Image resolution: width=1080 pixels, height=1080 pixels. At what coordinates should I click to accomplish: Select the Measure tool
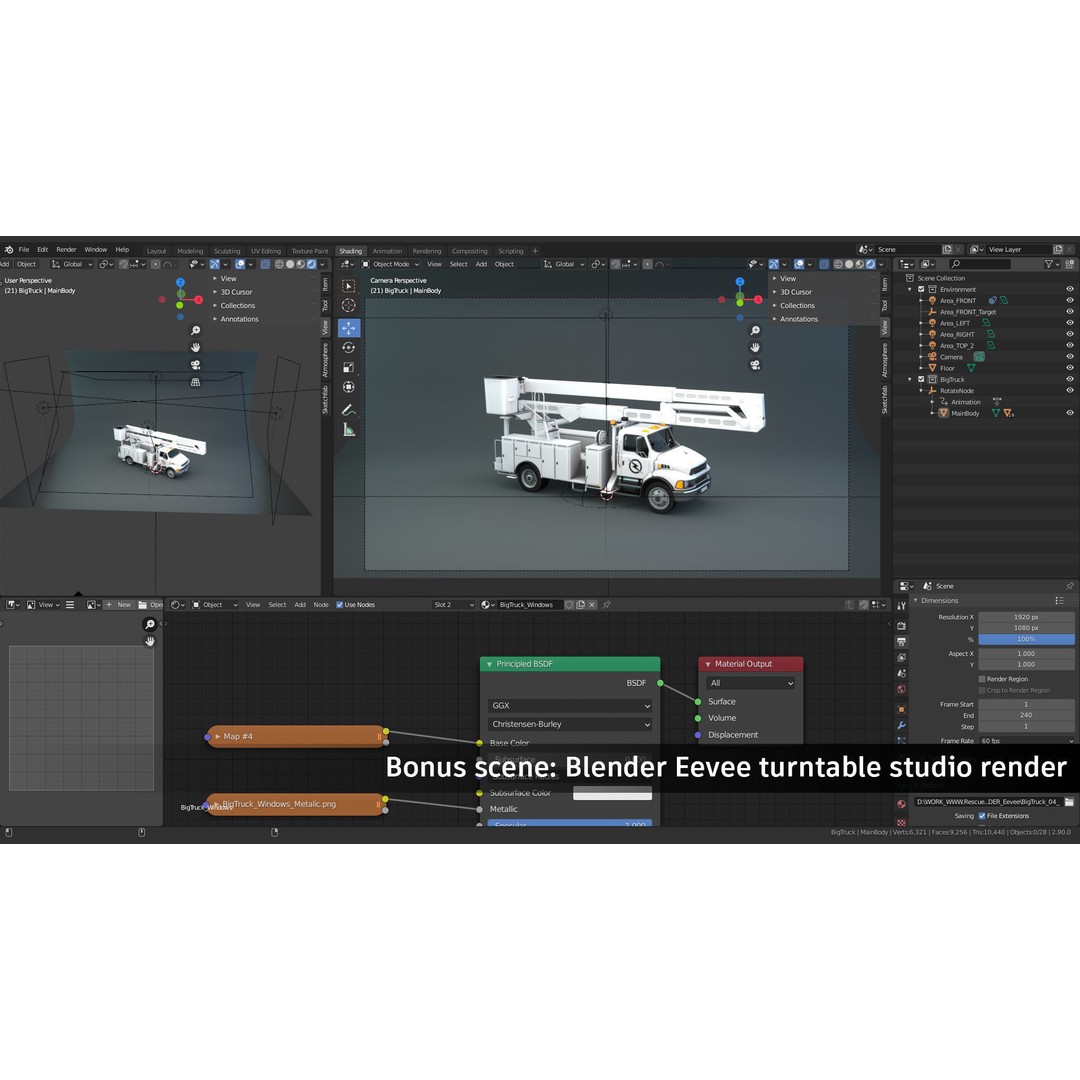click(349, 430)
